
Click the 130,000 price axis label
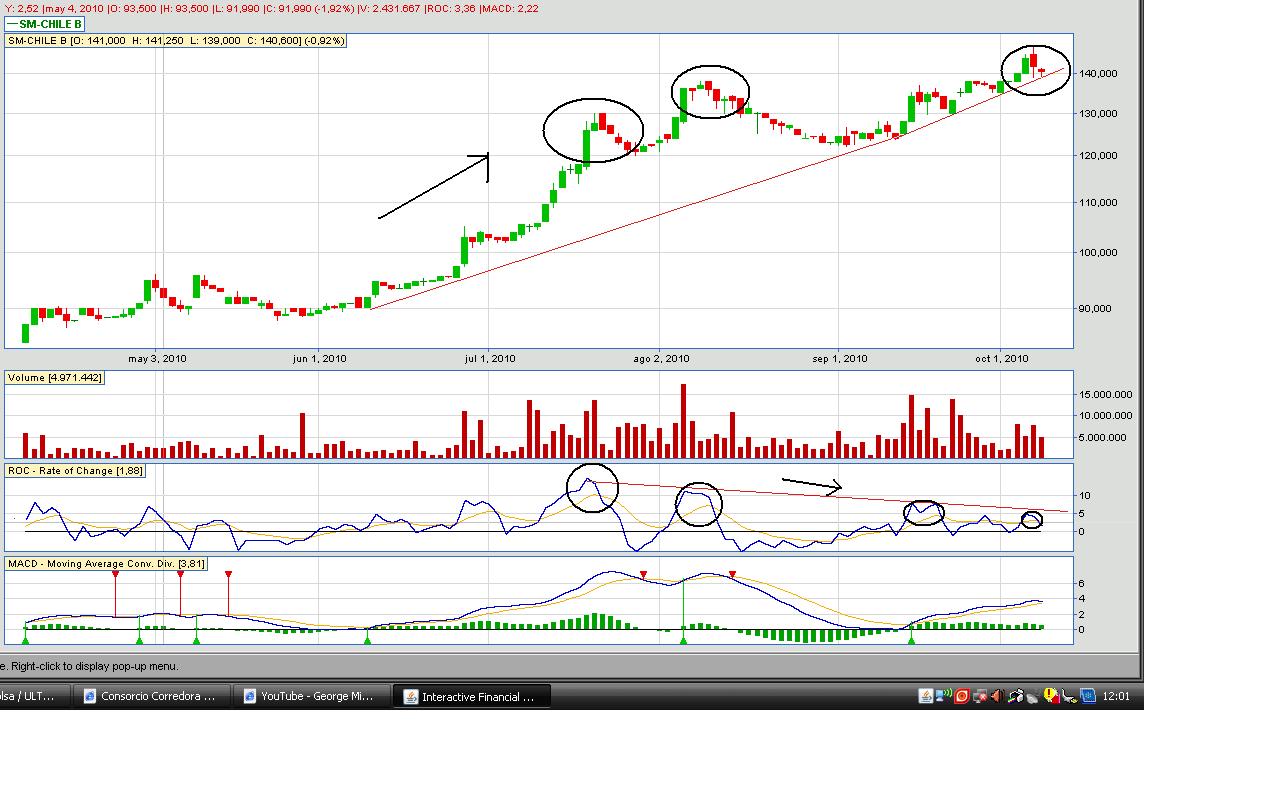(1097, 113)
